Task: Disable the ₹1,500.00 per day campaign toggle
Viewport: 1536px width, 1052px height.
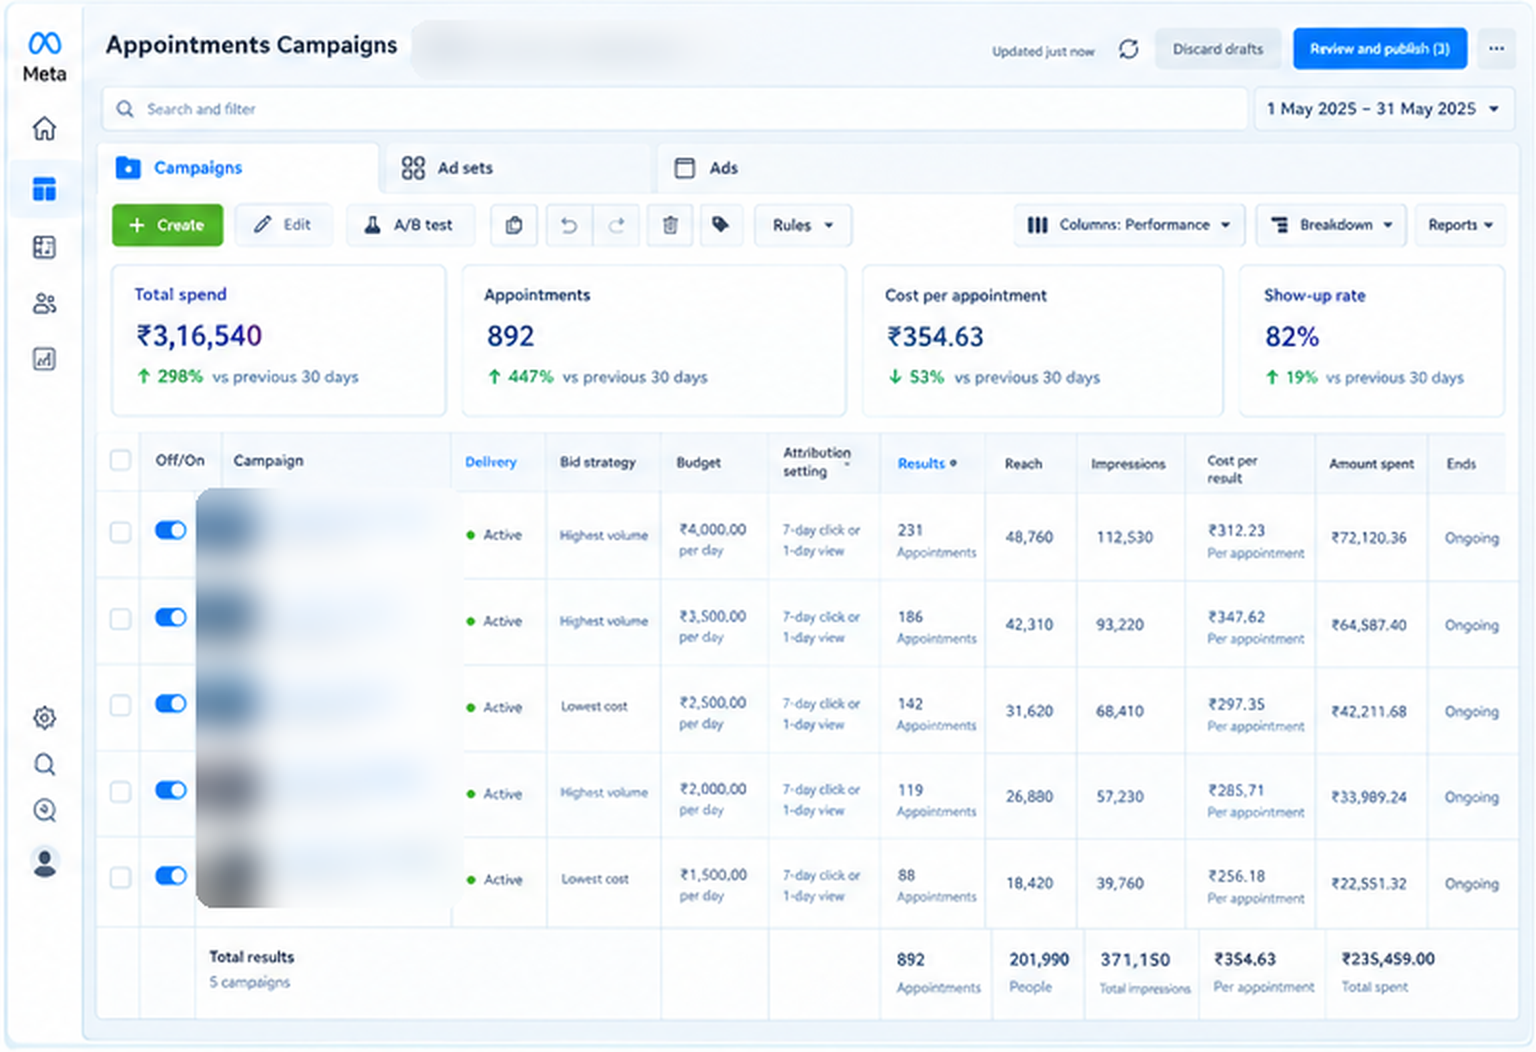Action: click(171, 876)
